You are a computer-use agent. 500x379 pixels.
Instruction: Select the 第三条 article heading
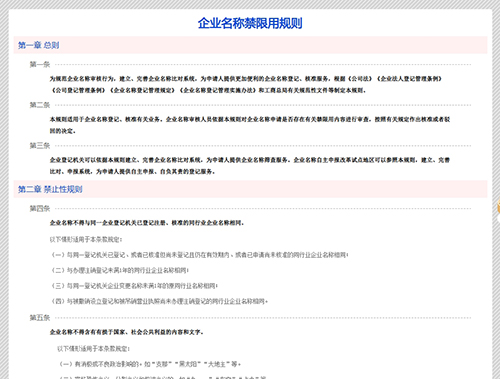click(40, 146)
